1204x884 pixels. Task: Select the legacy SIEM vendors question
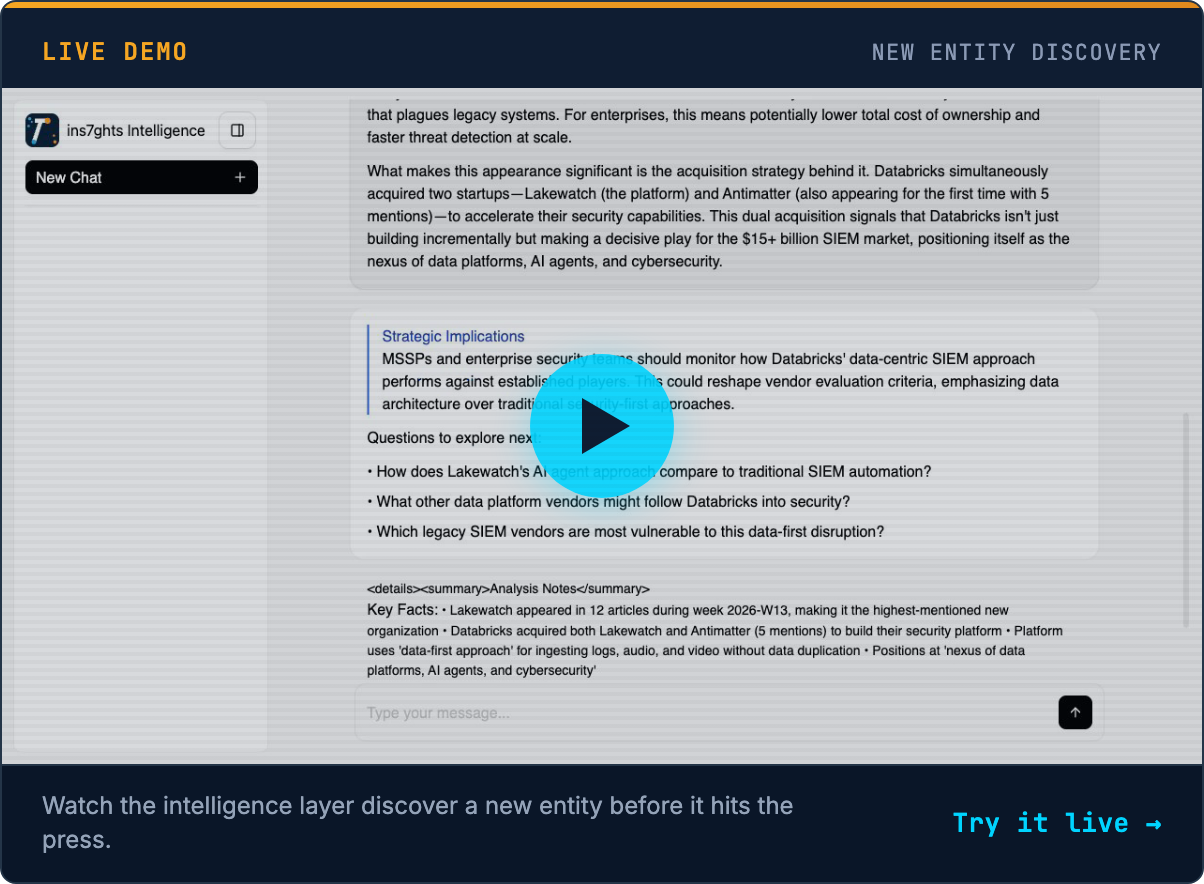coord(625,531)
